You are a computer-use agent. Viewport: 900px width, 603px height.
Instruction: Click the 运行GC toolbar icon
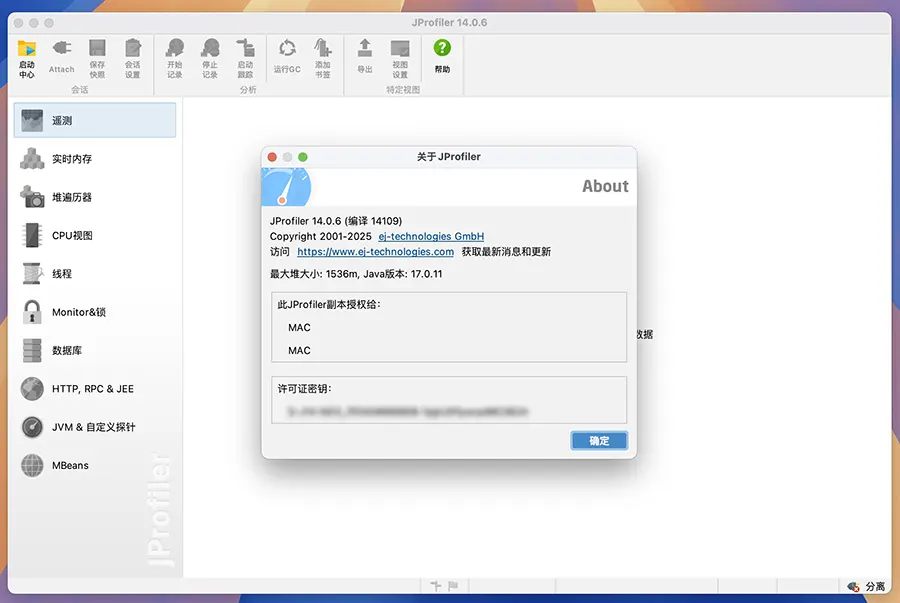(x=287, y=50)
